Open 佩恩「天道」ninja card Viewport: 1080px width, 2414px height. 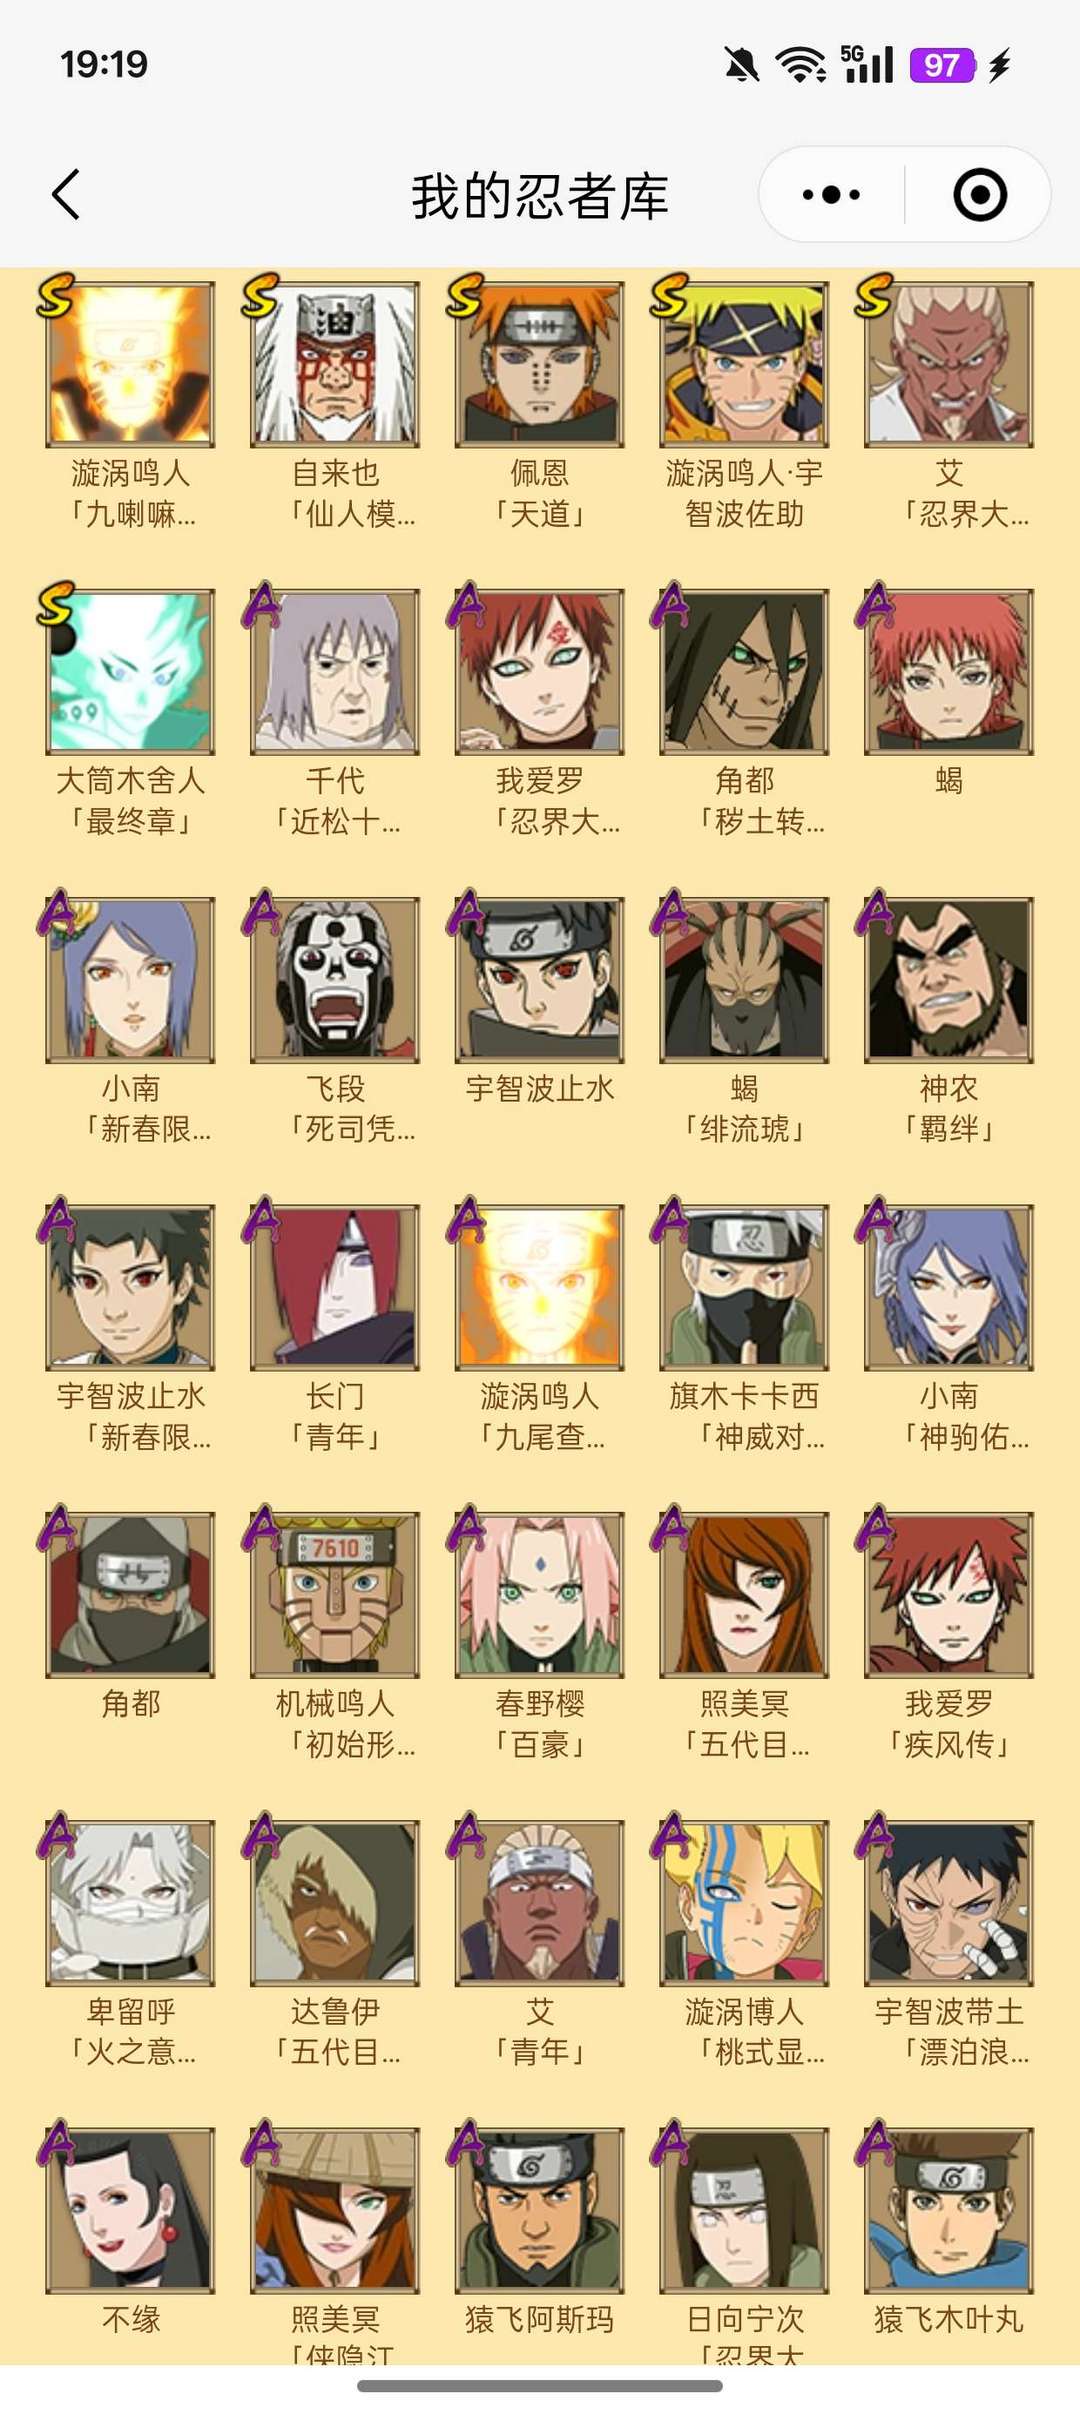(x=540, y=364)
